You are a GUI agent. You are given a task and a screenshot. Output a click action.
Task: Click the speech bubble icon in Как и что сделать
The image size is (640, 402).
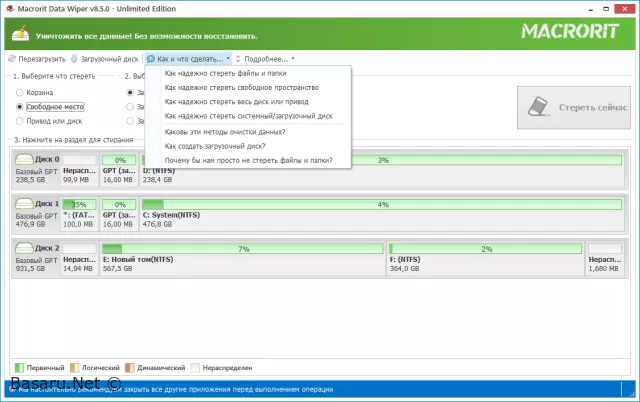coord(151,59)
